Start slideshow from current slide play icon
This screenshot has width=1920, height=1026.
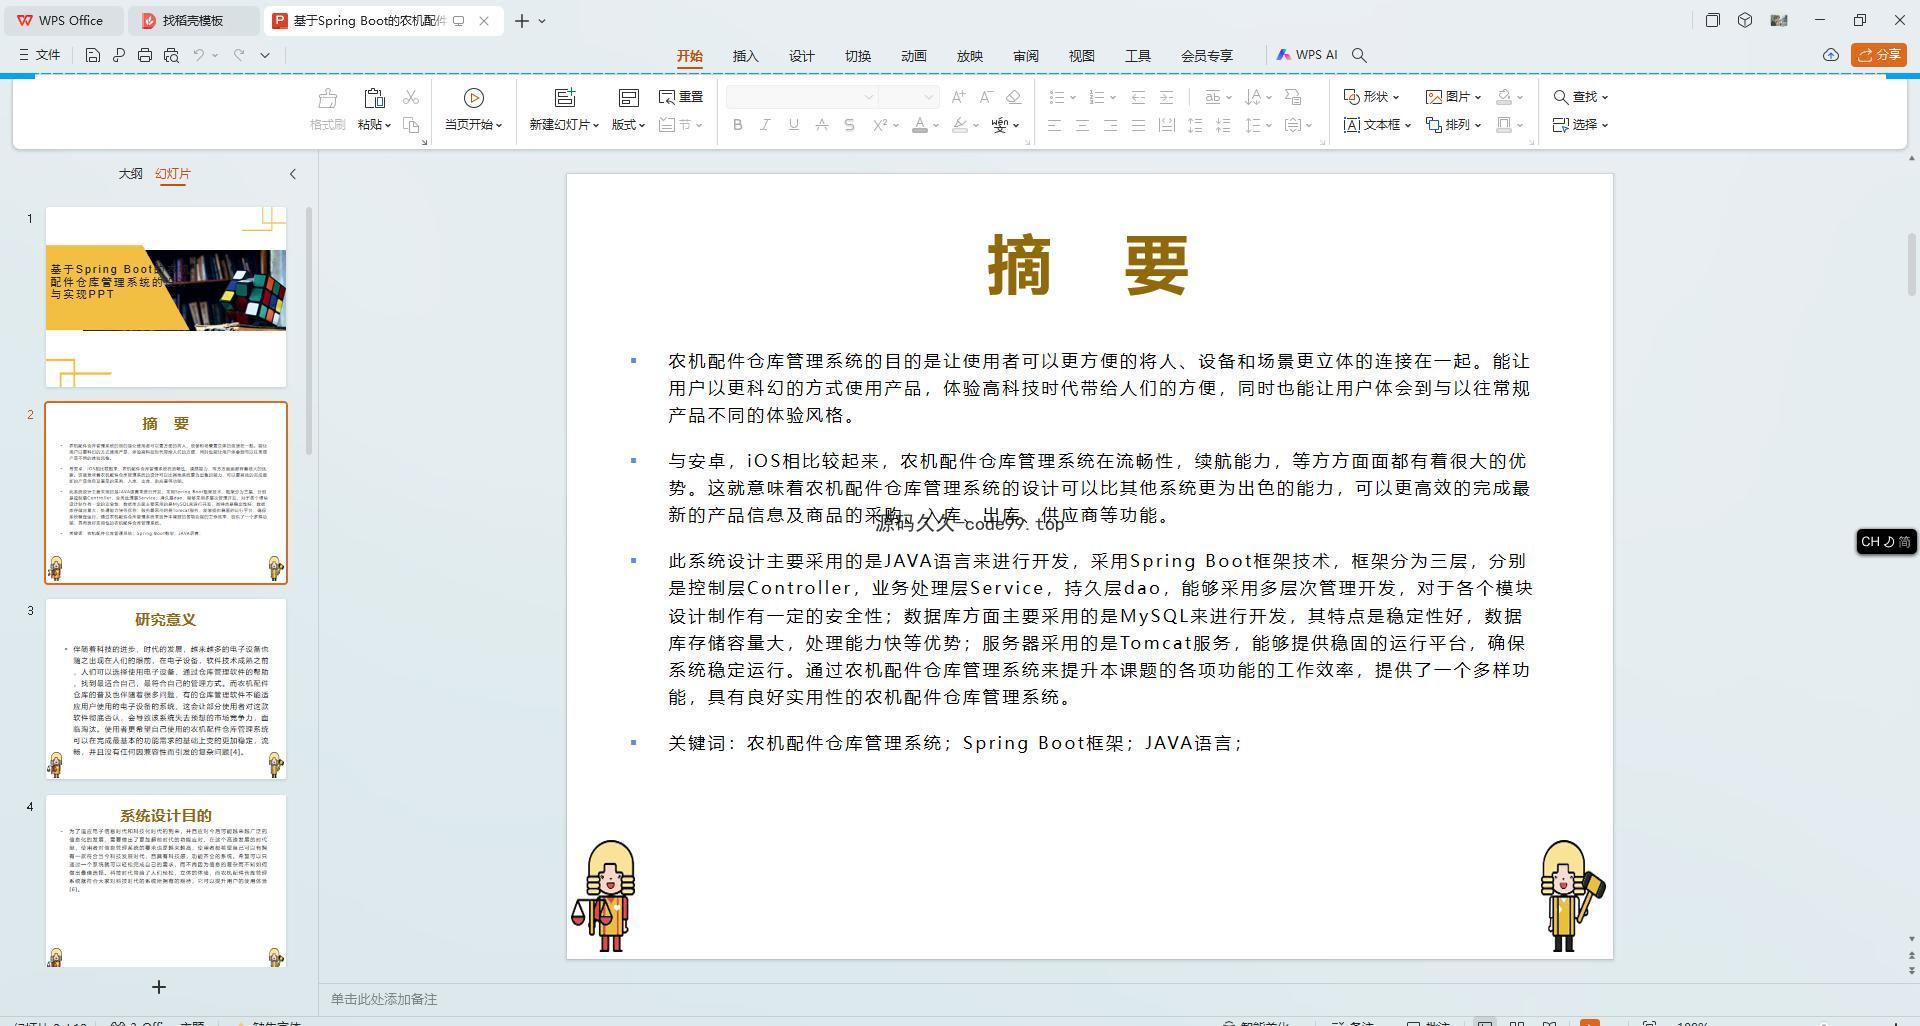pyautogui.click(x=474, y=98)
